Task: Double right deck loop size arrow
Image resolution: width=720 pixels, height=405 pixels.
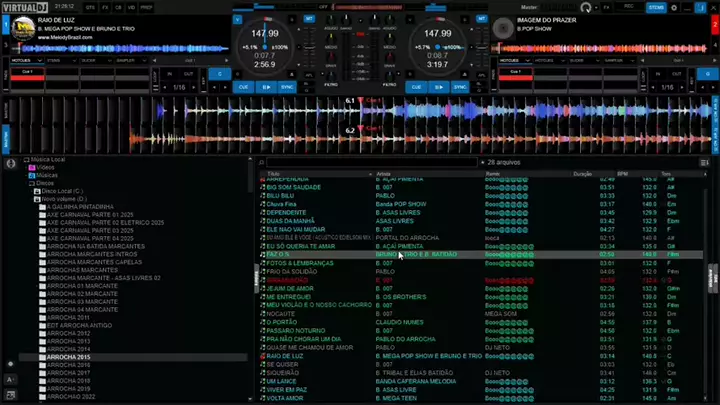Action: tap(682, 87)
